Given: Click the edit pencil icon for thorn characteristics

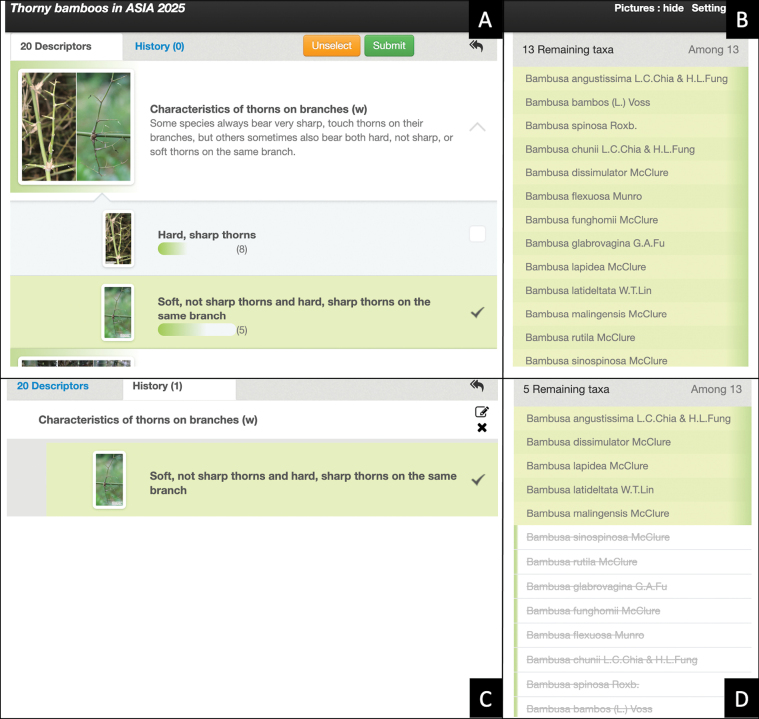Looking at the screenshot, I should coord(482,412).
